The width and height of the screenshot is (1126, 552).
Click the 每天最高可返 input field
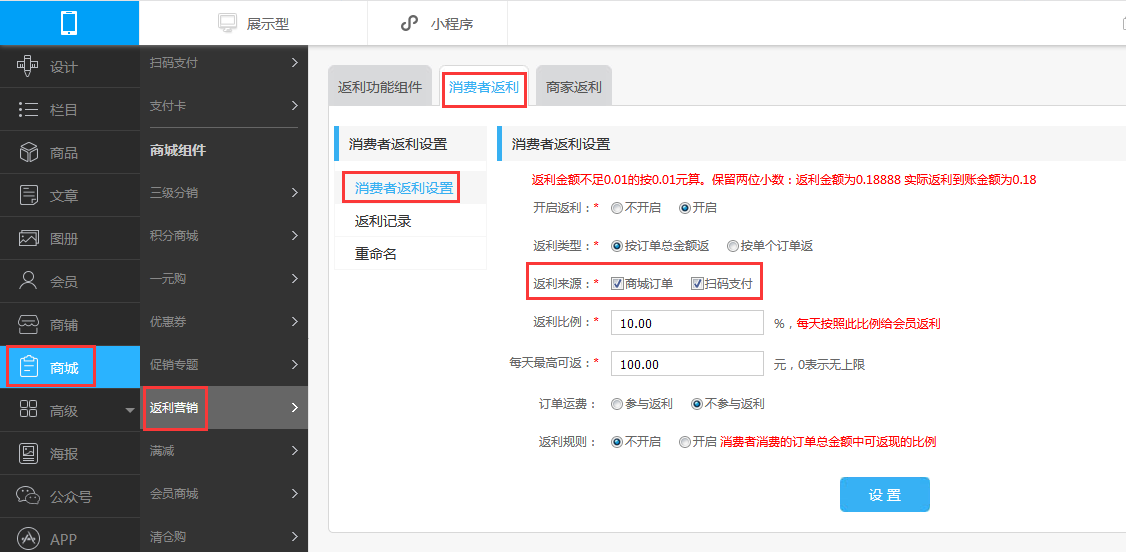pos(687,364)
